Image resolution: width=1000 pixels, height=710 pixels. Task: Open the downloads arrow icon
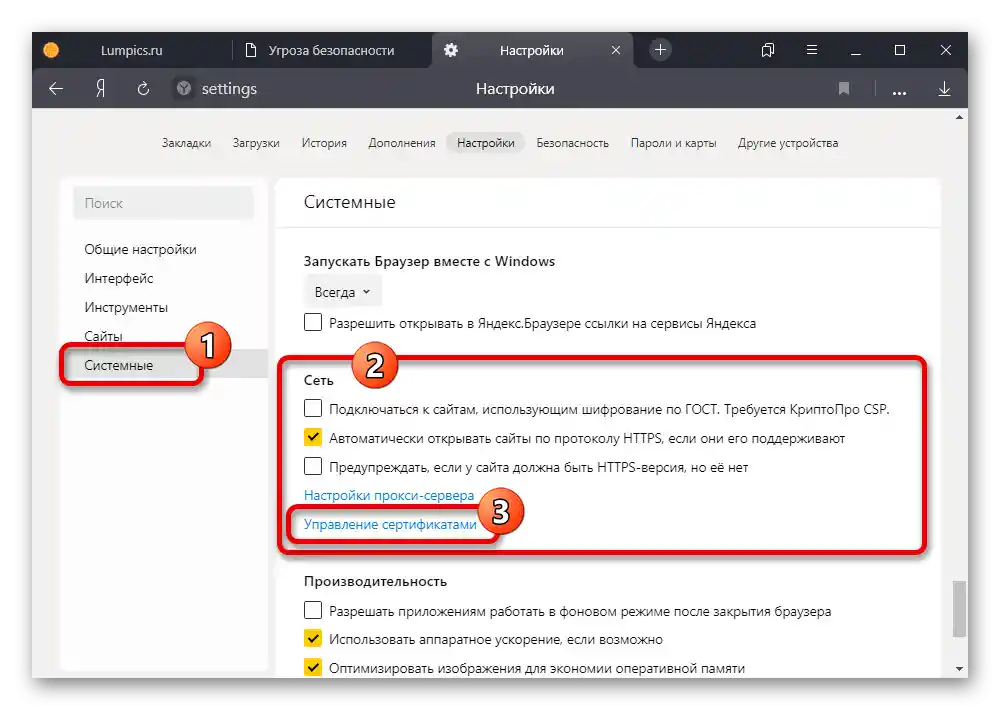pos(945,89)
